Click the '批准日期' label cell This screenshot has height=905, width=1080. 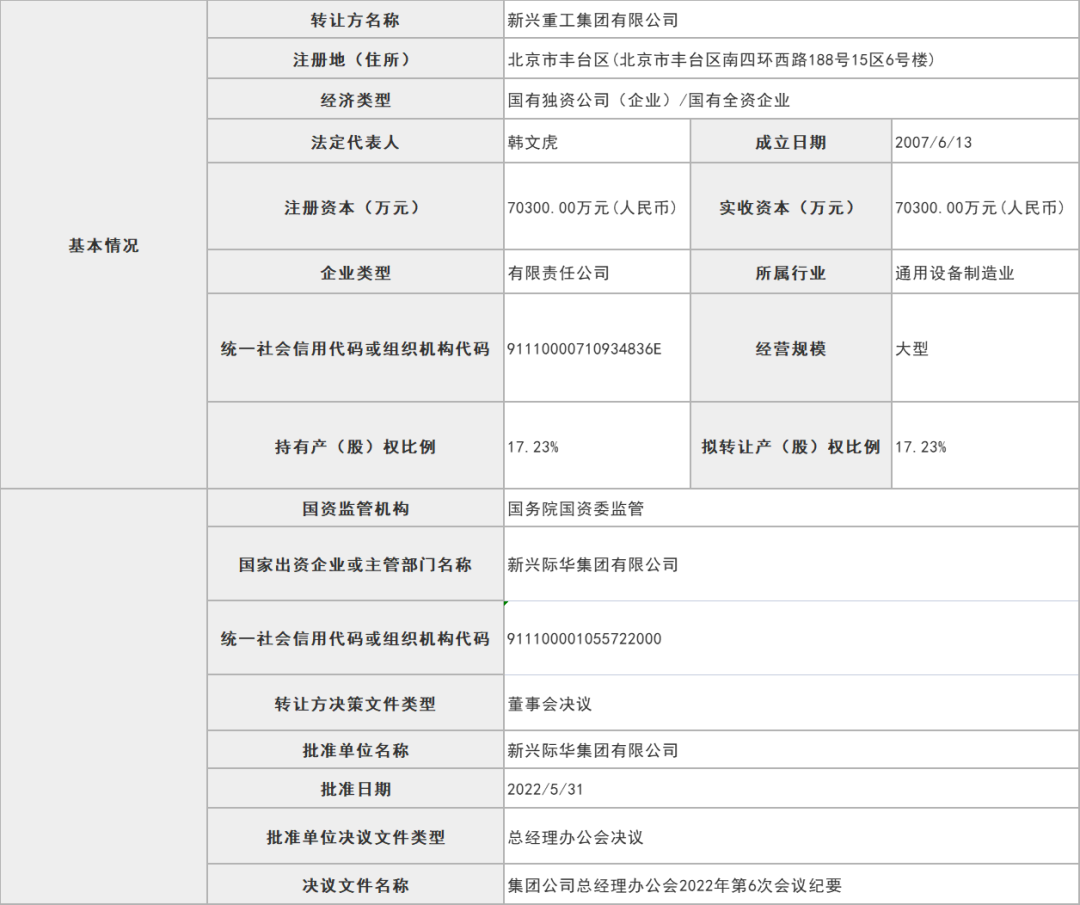(x=355, y=789)
